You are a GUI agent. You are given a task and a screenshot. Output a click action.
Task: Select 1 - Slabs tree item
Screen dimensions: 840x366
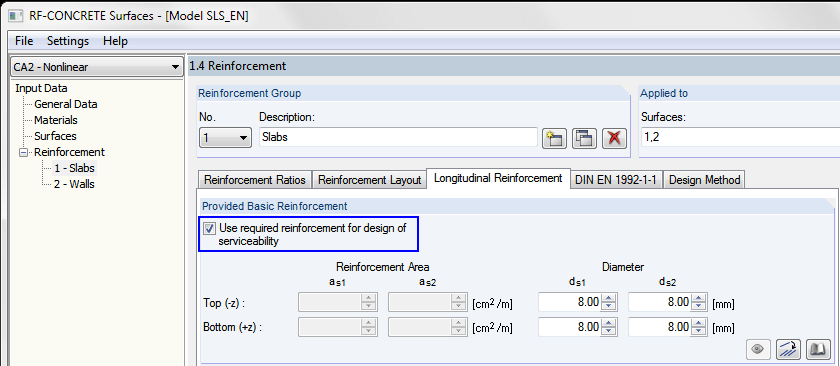[74, 168]
